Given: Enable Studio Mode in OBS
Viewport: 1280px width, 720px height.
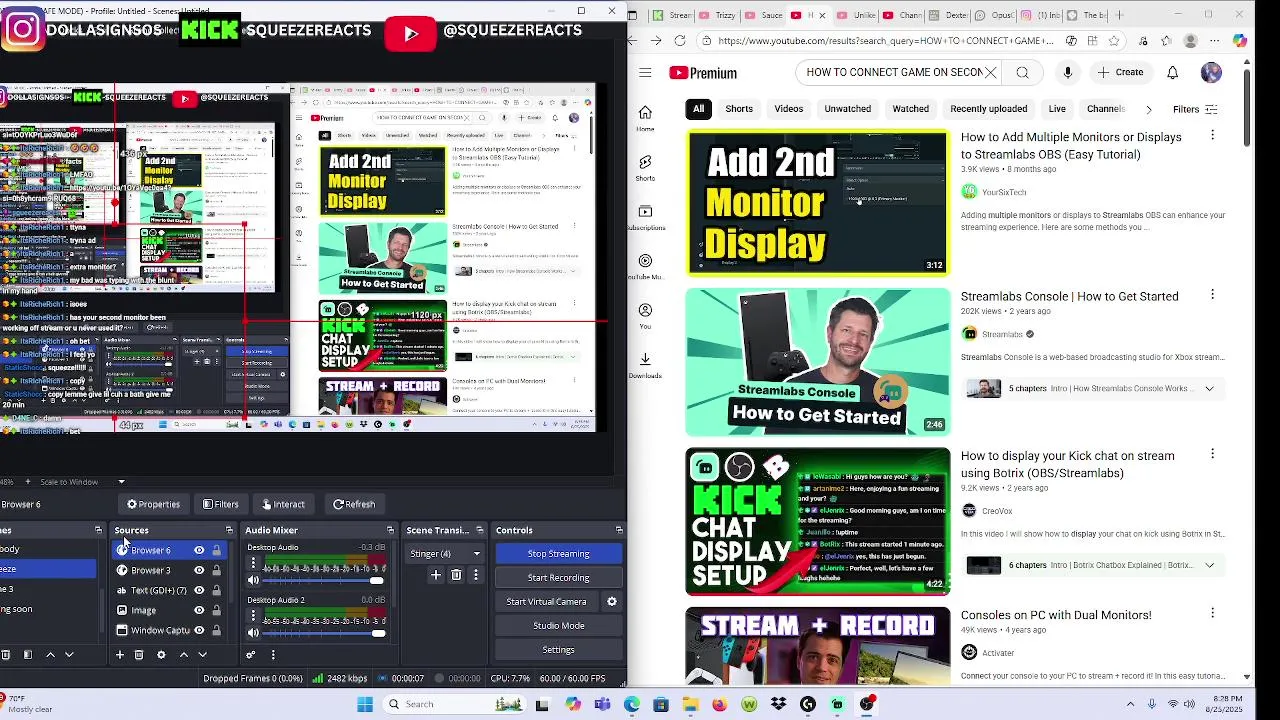Looking at the screenshot, I should click(558, 626).
